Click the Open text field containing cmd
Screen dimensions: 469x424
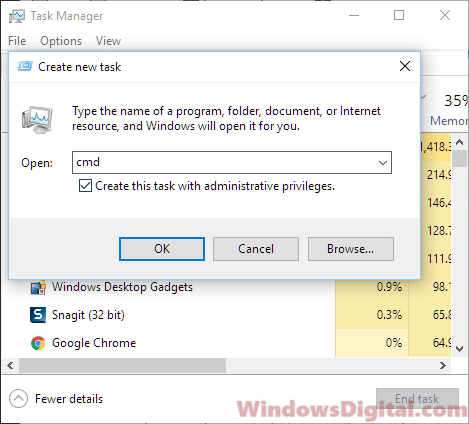[x=232, y=163]
